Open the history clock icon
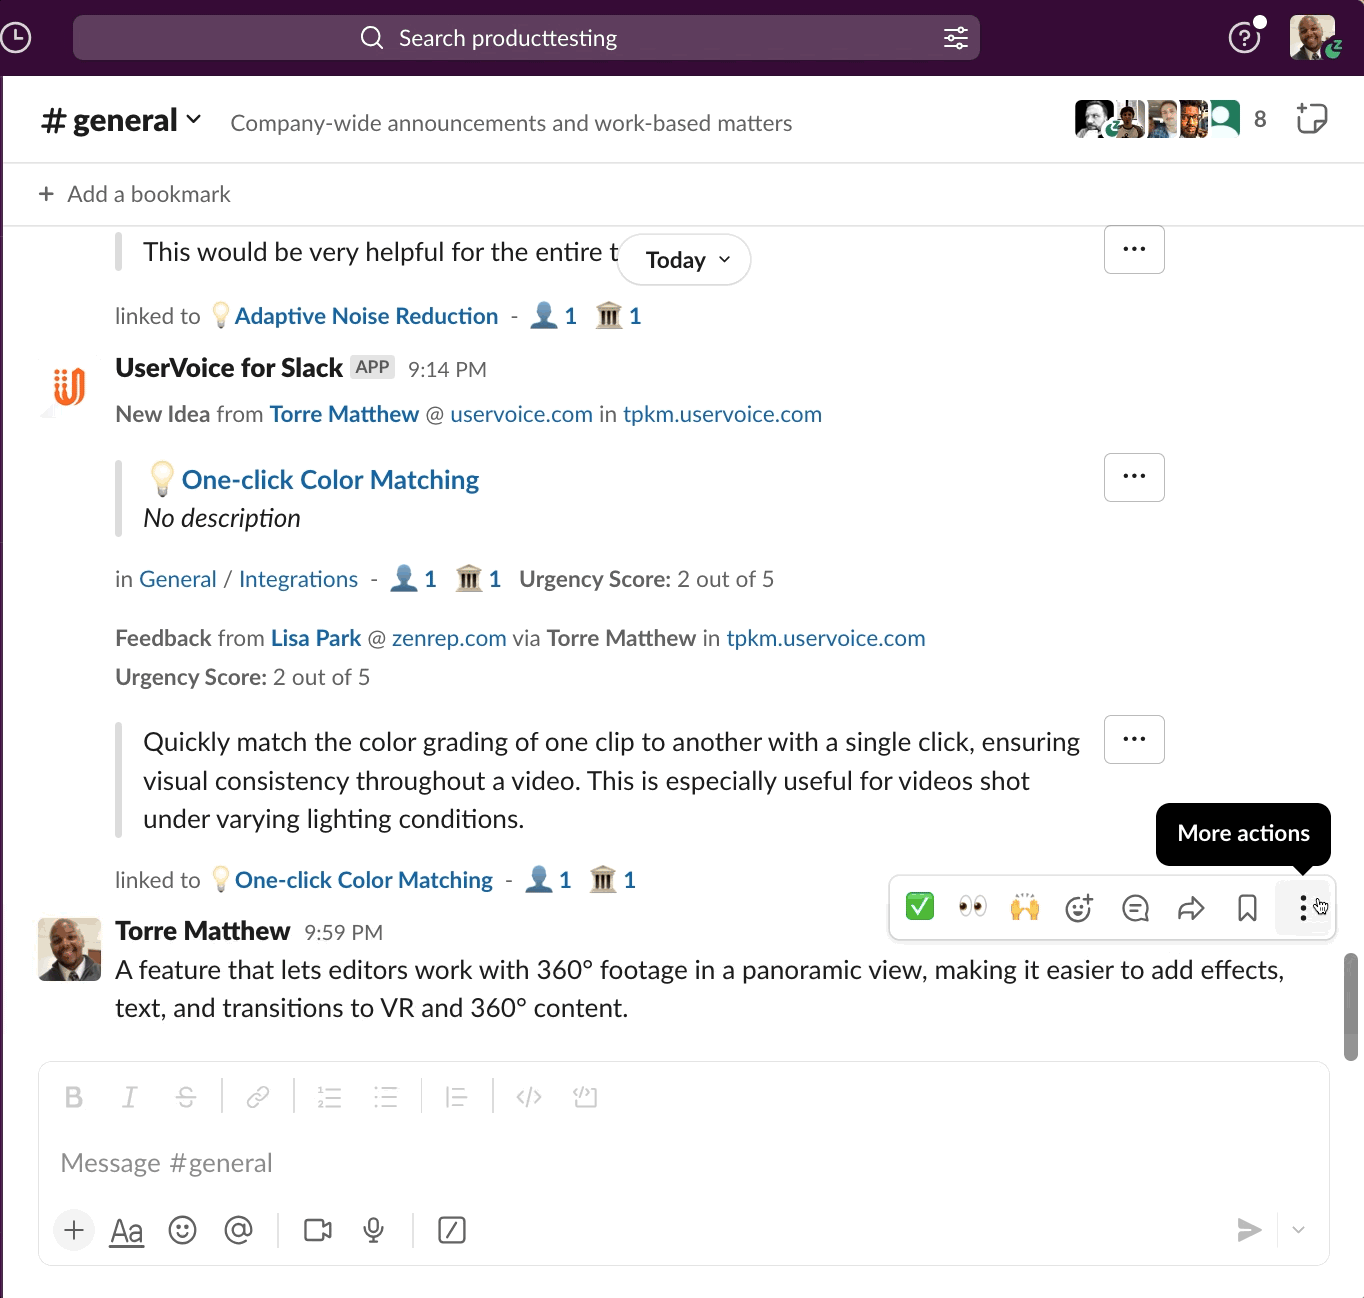This screenshot has height=1298, width=1364. coord(16,38)
